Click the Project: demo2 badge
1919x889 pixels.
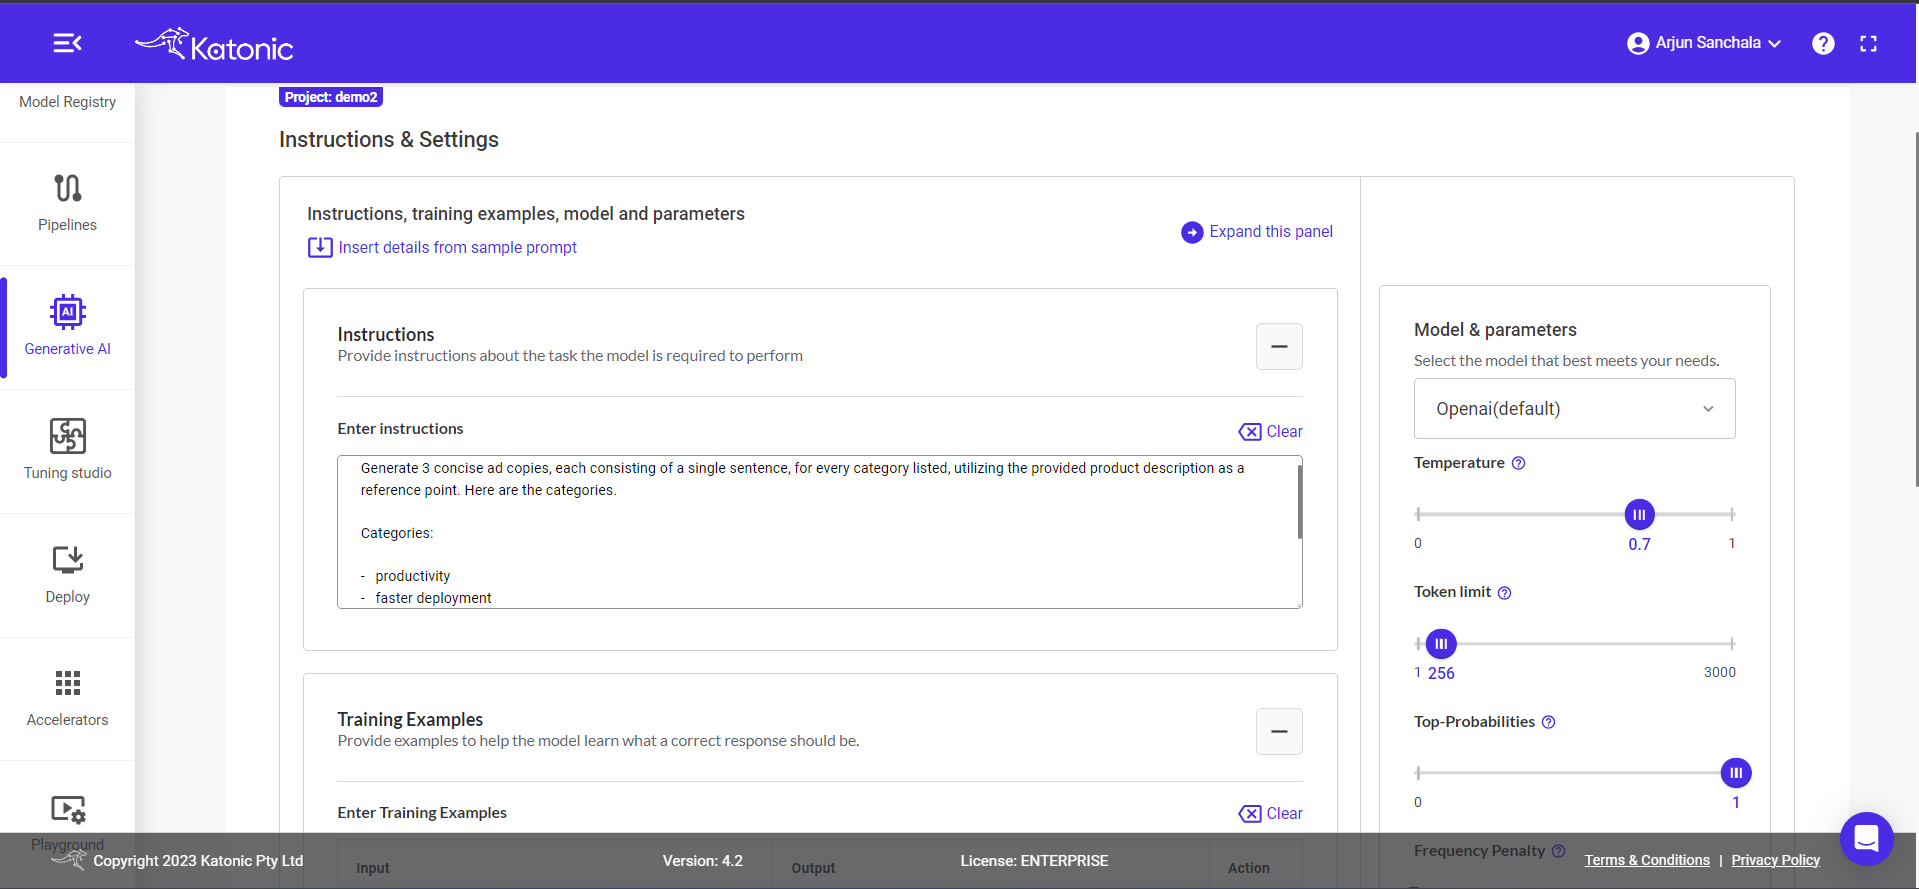coord(331,97)
